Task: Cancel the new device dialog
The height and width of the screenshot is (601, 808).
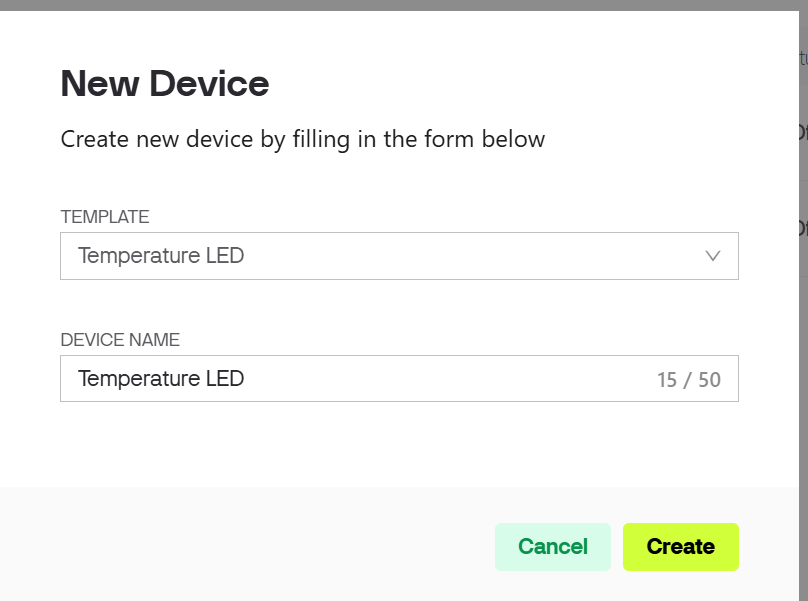Action: pyautogui.click(x=552, y=547)
